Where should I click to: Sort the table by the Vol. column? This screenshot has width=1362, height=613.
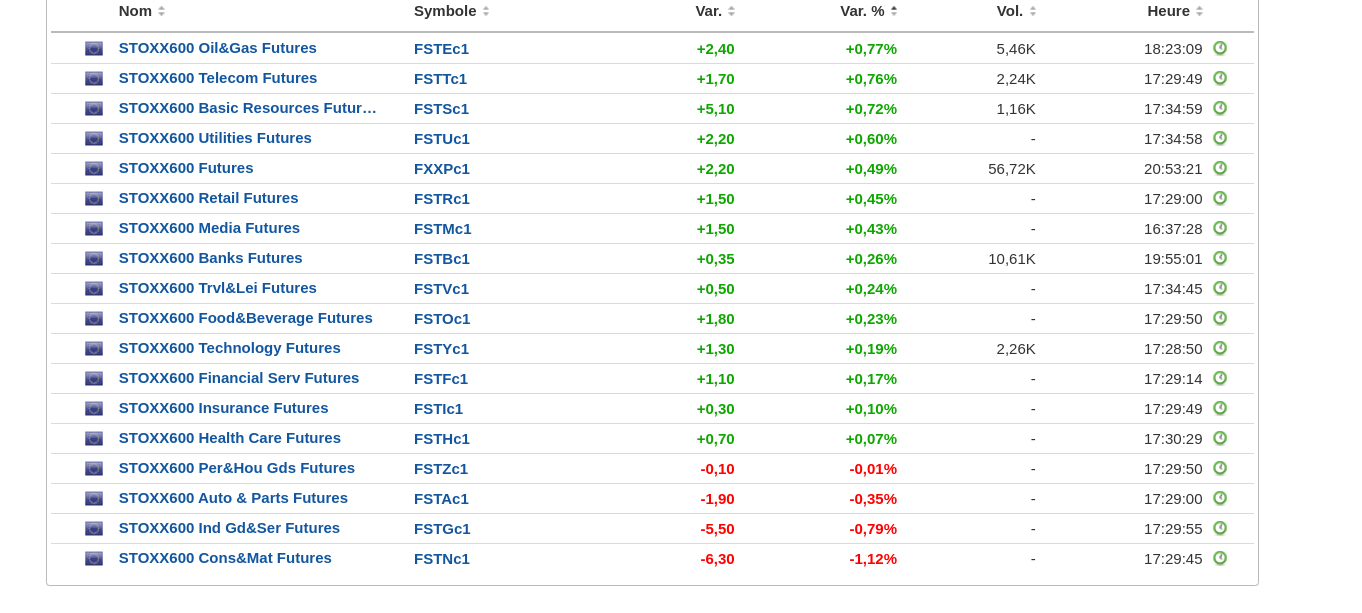[x=1033, y=11]
